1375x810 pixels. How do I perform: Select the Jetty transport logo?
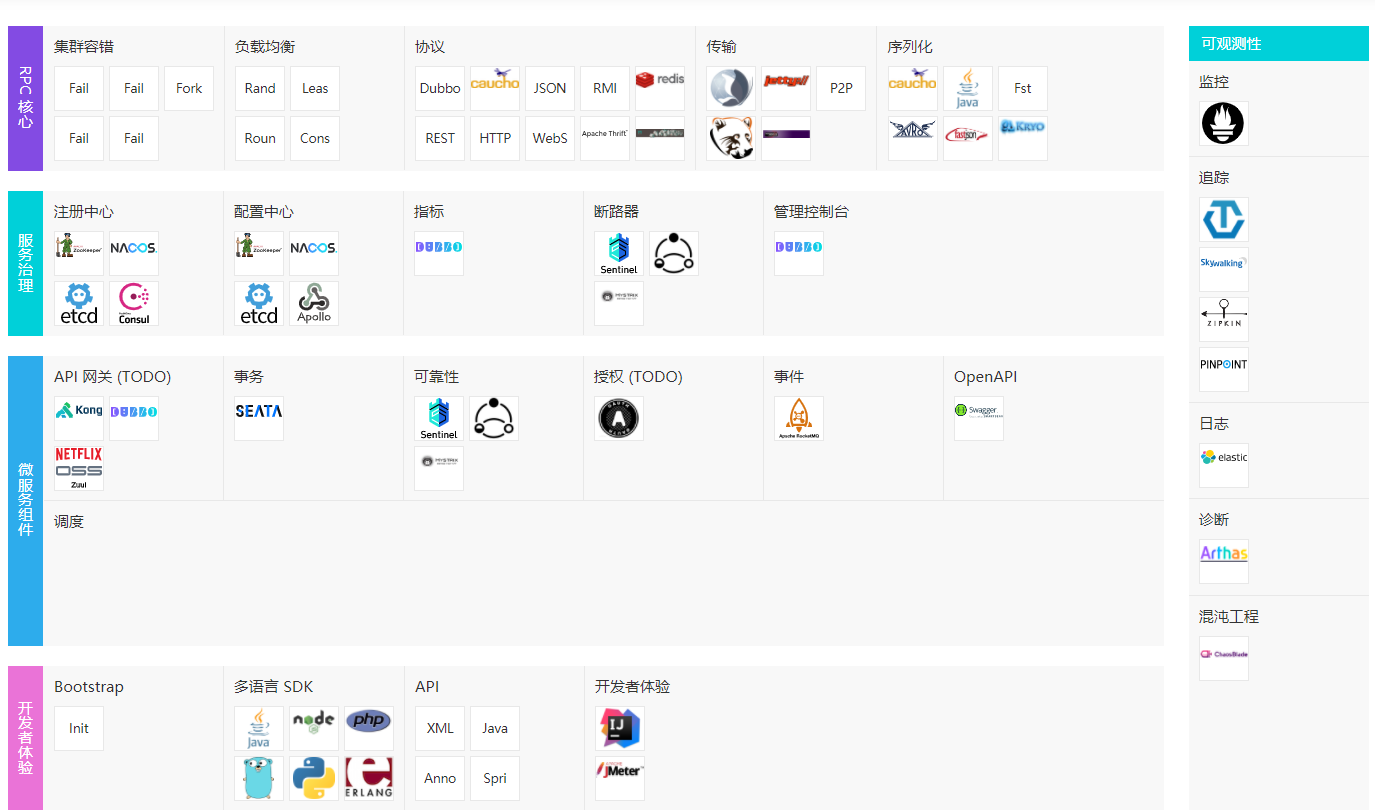point(786,88)
